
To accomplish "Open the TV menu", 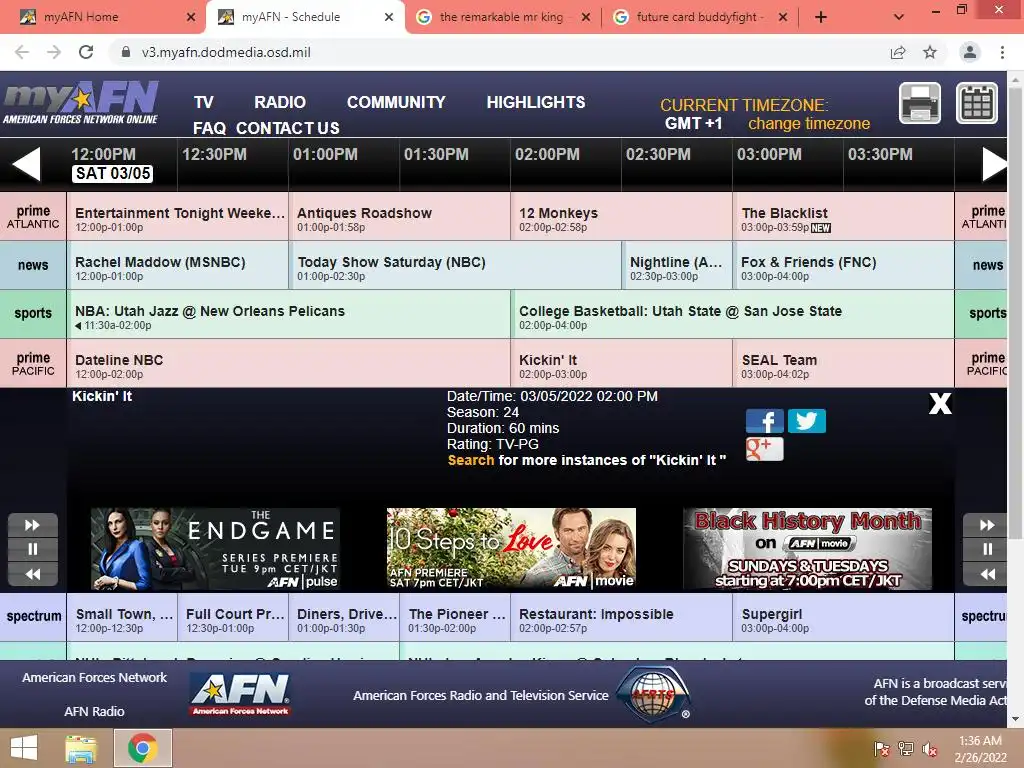I will pos(204,103).
